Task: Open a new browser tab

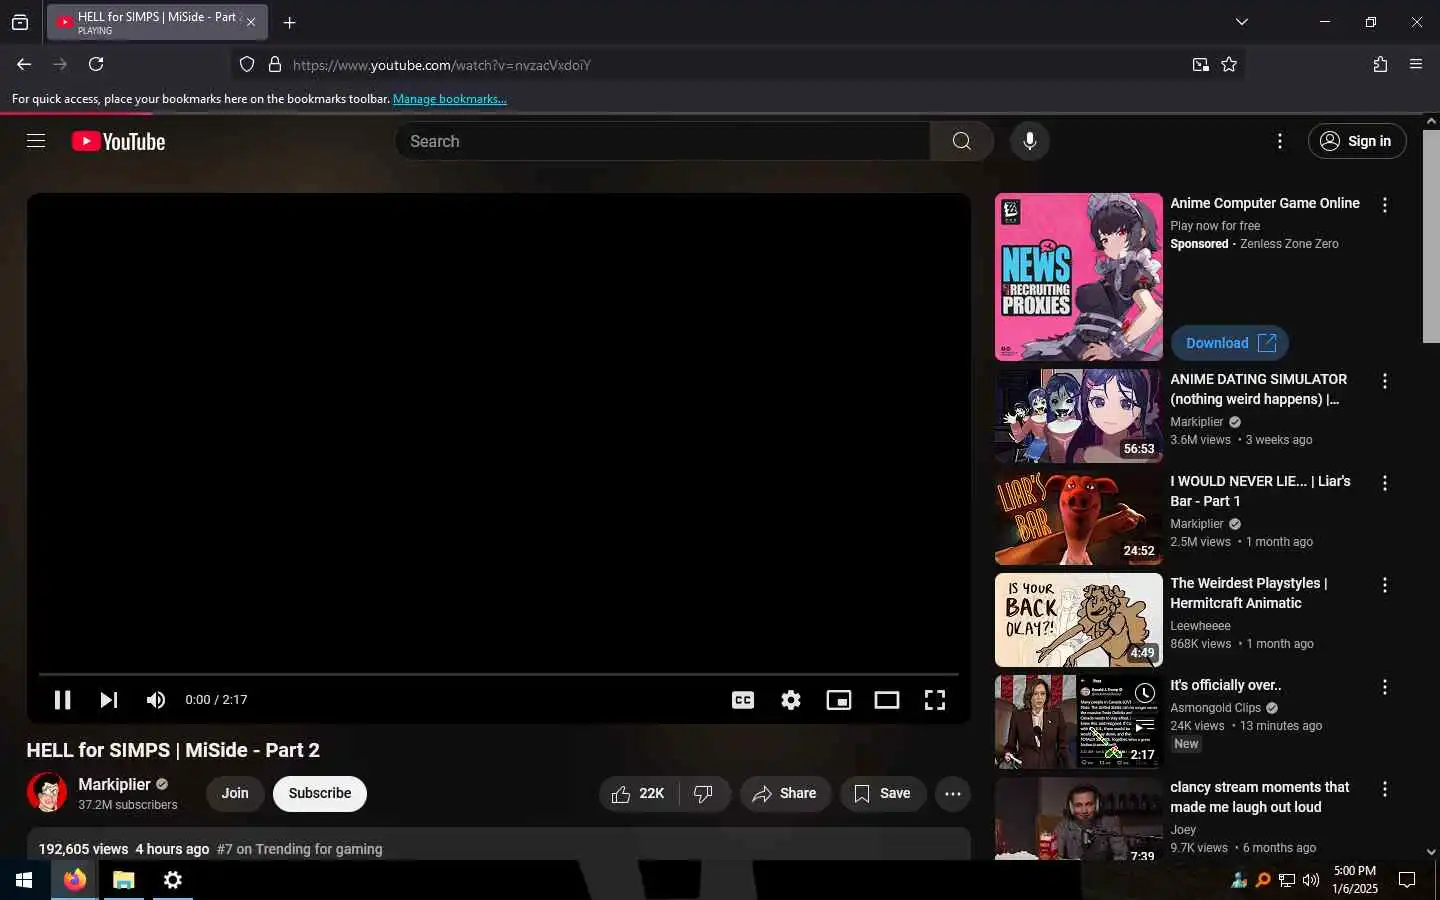Action: click(x=289, y=22)
